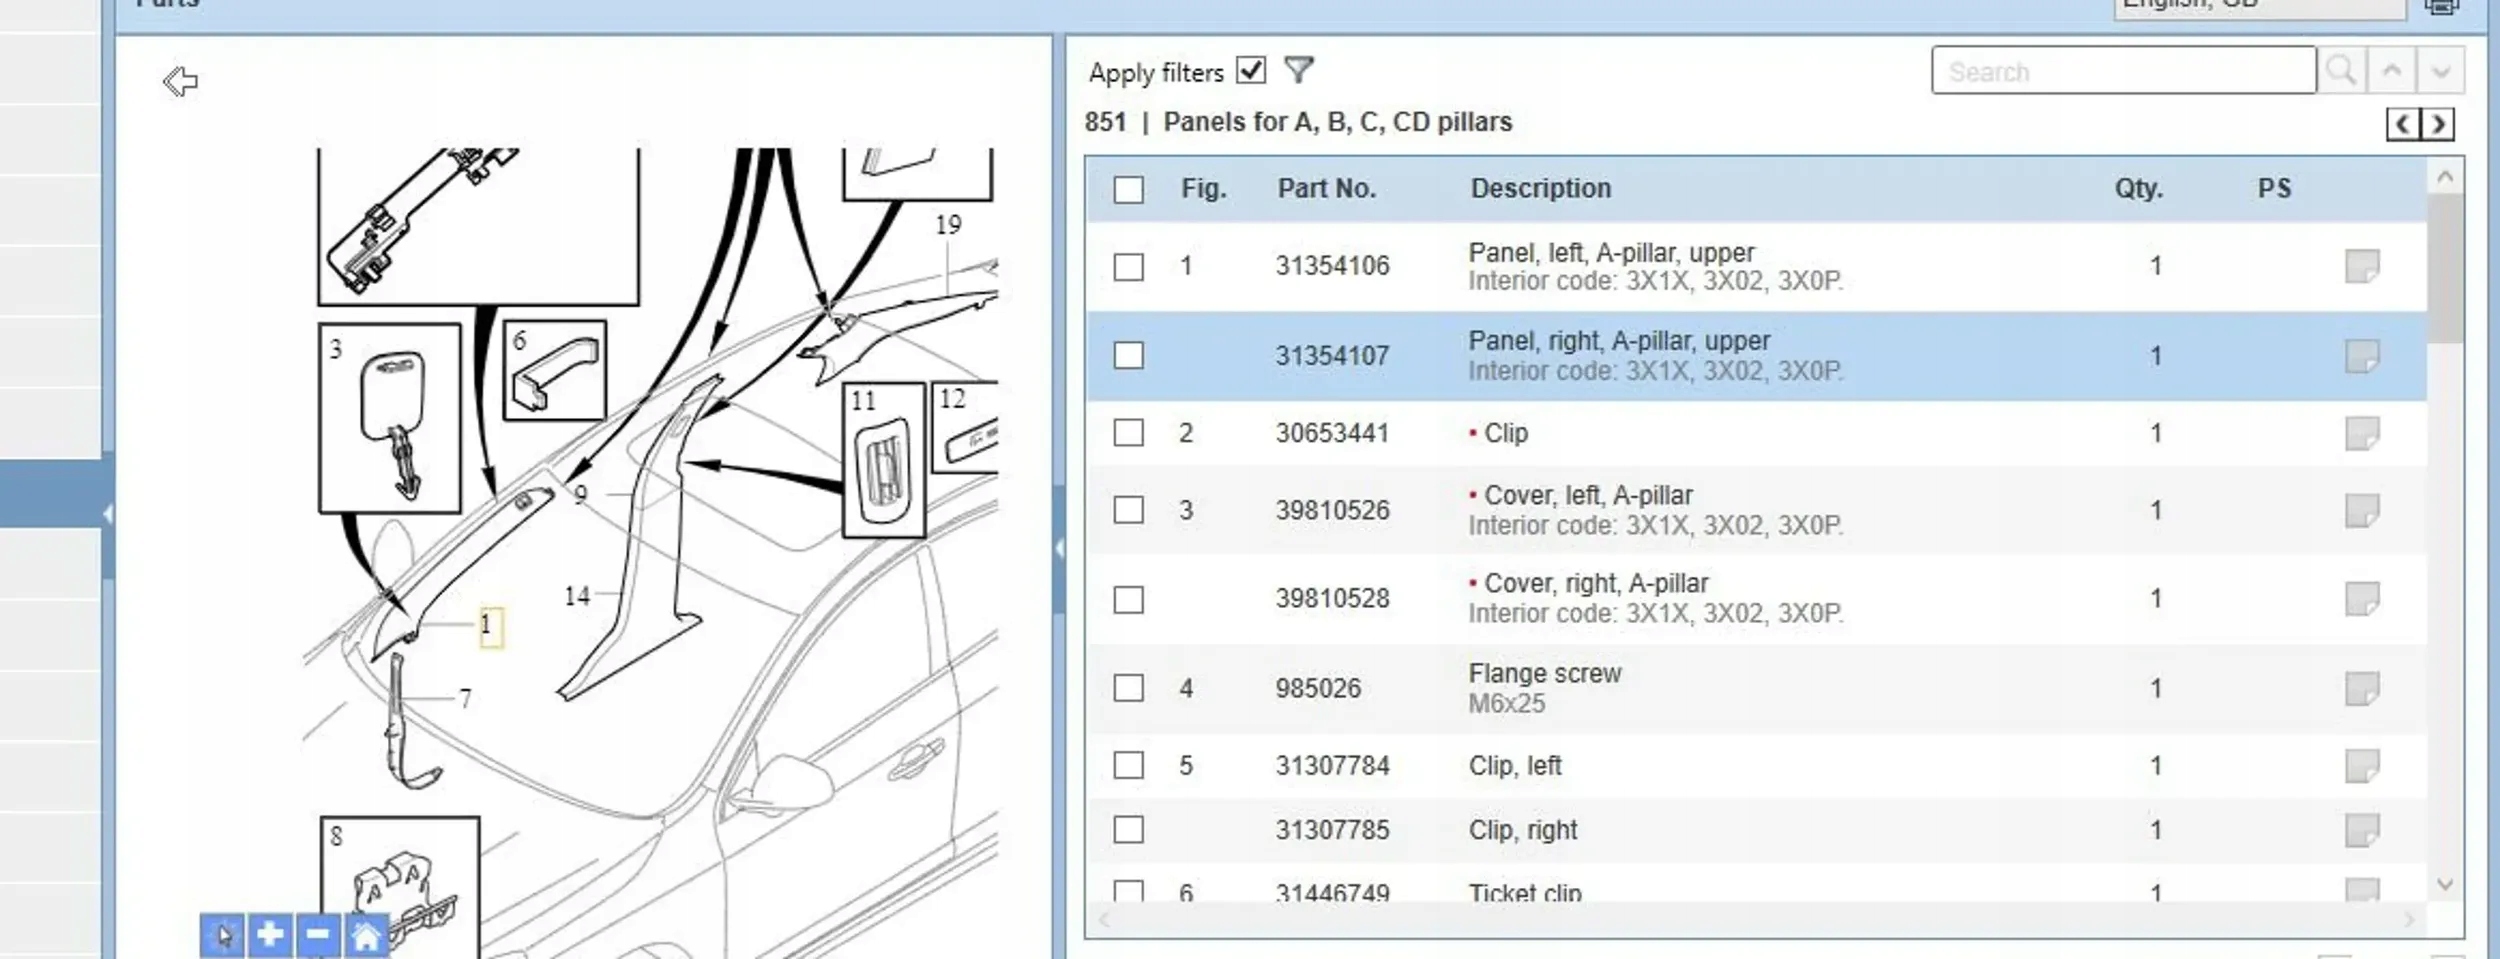Jump to previous search result arrow

coord(2392,71)
